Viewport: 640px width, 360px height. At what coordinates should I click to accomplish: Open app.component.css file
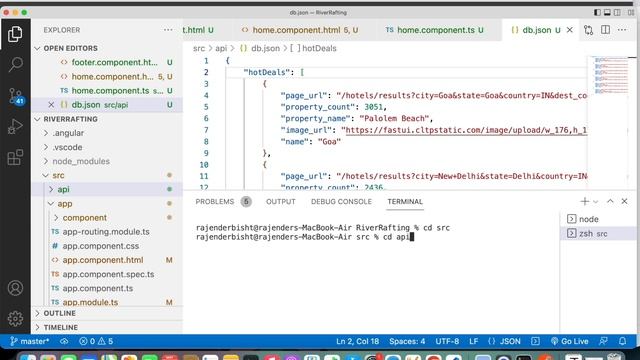coord(100,246)
